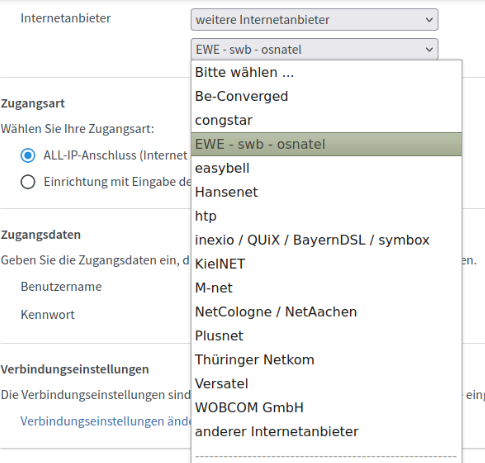
Task: Click the Benutzername label
Action: [61, 287]
